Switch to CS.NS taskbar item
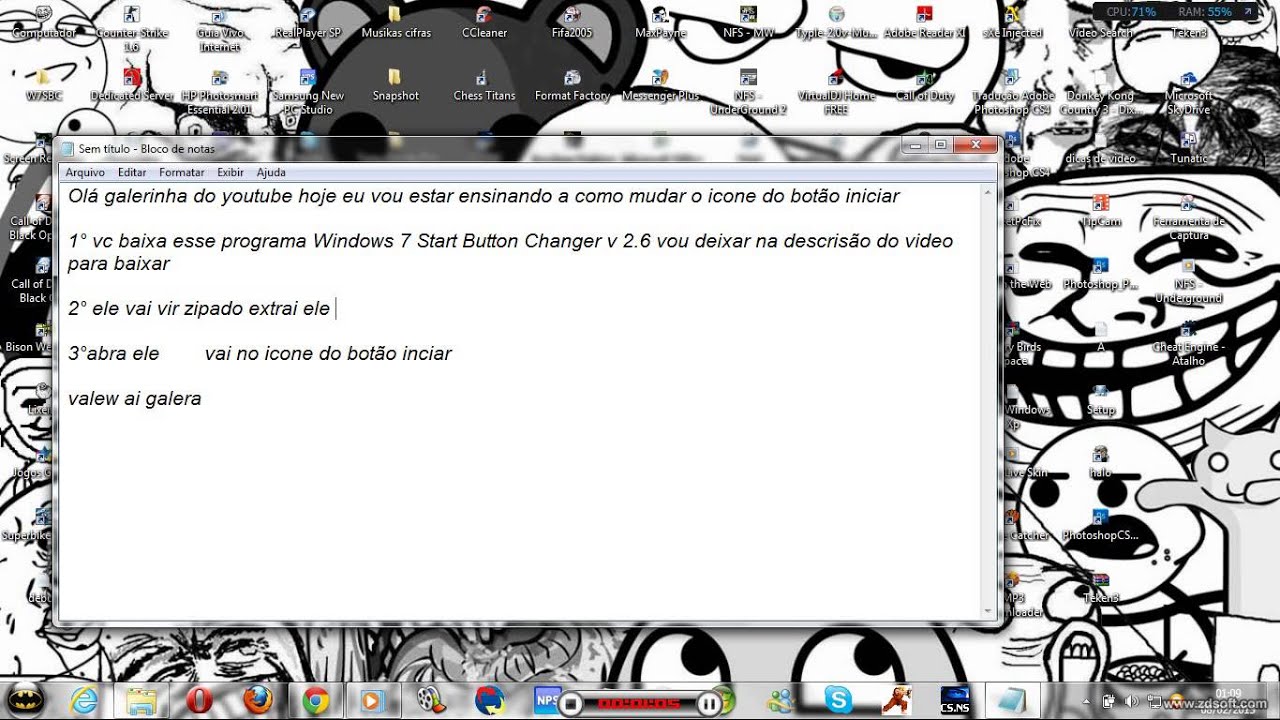The height and width of the screenshot is (720, 1280). [955, 701]
